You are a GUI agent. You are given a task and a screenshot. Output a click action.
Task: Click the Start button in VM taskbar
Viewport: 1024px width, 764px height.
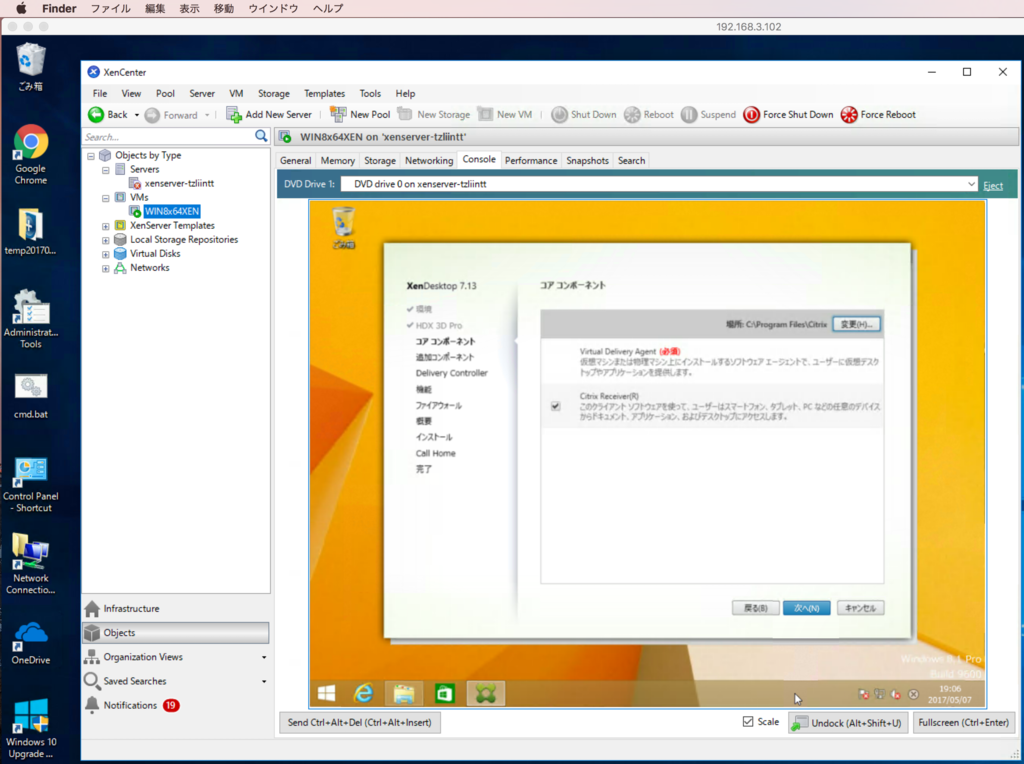coord(327,693)
